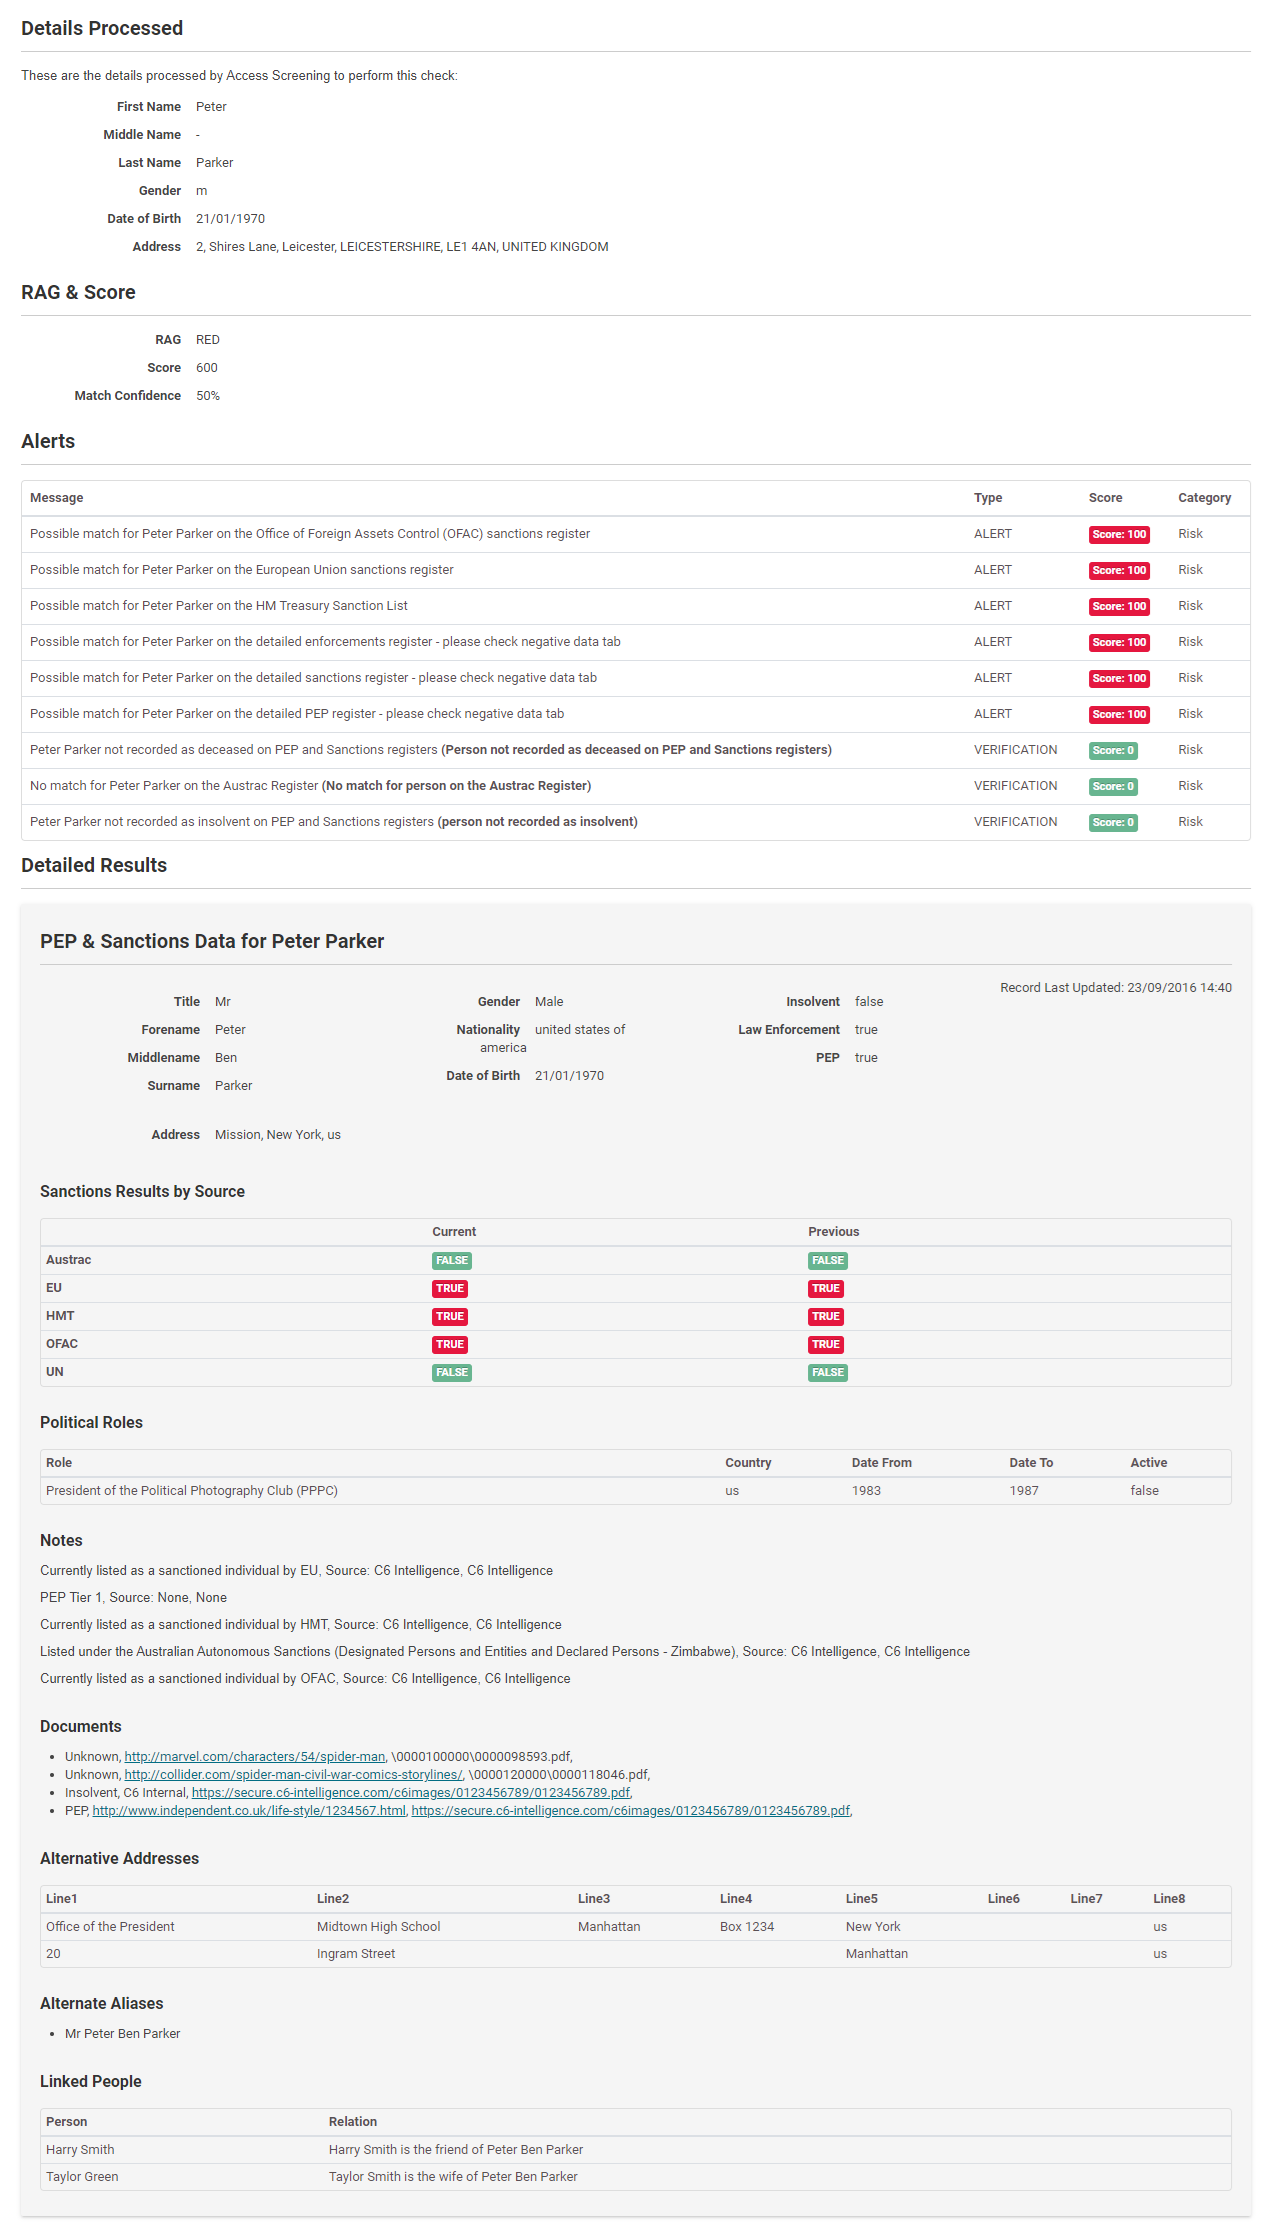
Task: Click the Date From header in Political Roles
Action: tap(881, 1462)
